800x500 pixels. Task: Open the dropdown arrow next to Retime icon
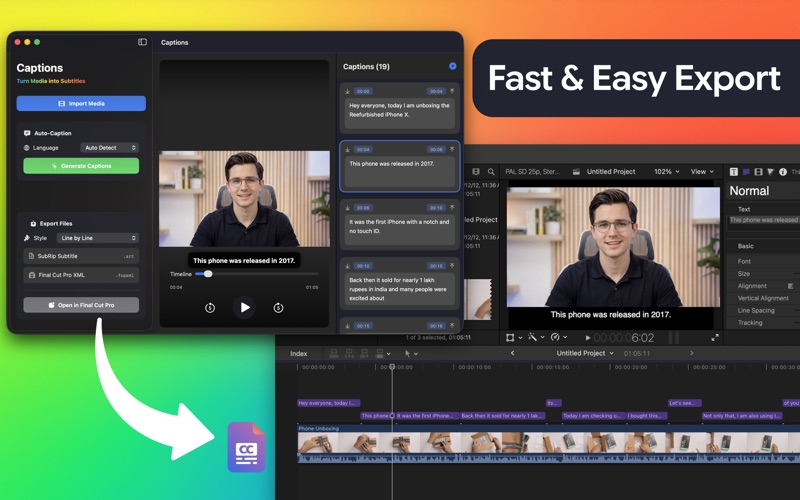[x=565, y=338]
